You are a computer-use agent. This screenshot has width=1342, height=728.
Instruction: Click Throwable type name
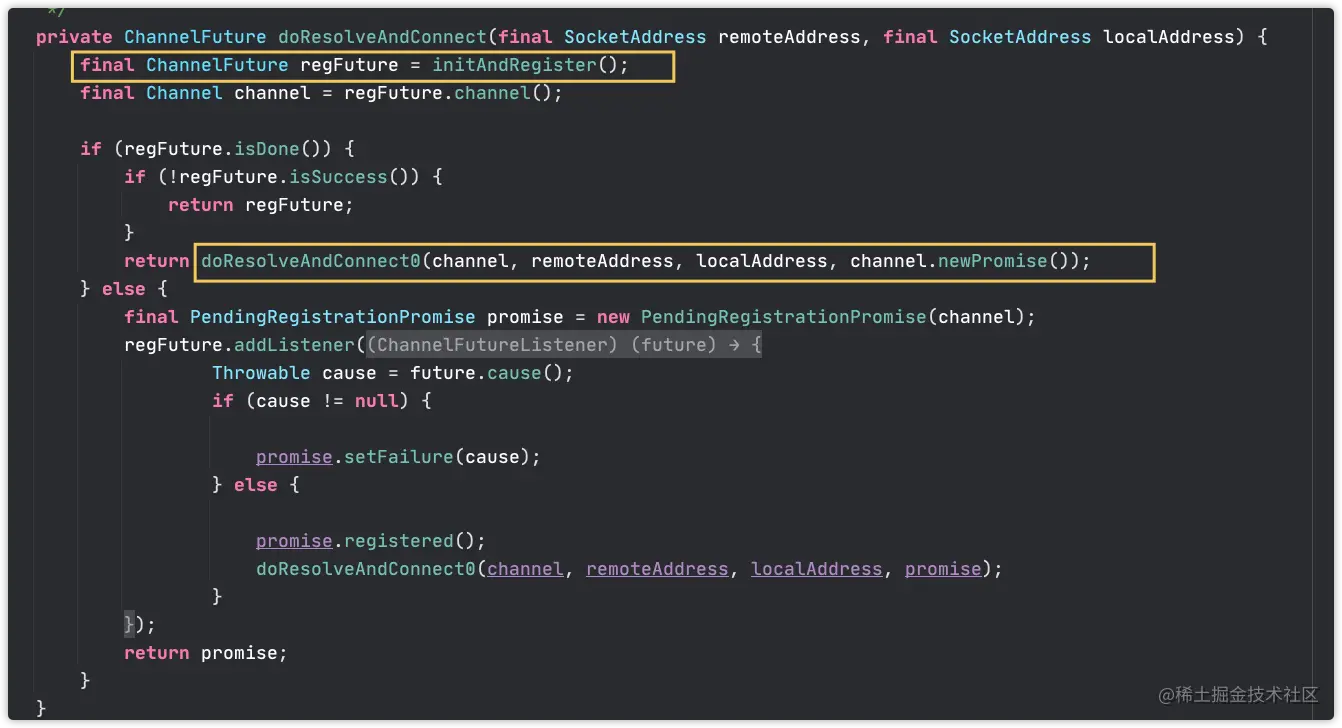[x=261, y=373]
